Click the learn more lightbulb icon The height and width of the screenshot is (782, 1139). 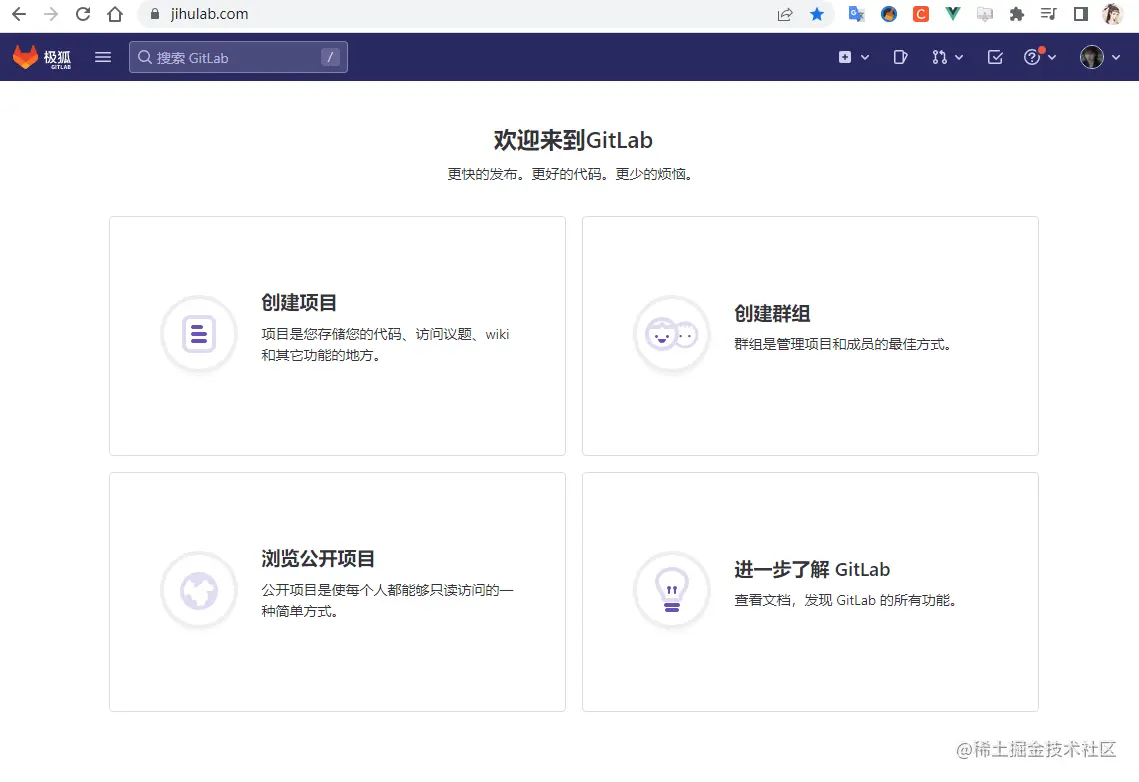click(672, 590)
